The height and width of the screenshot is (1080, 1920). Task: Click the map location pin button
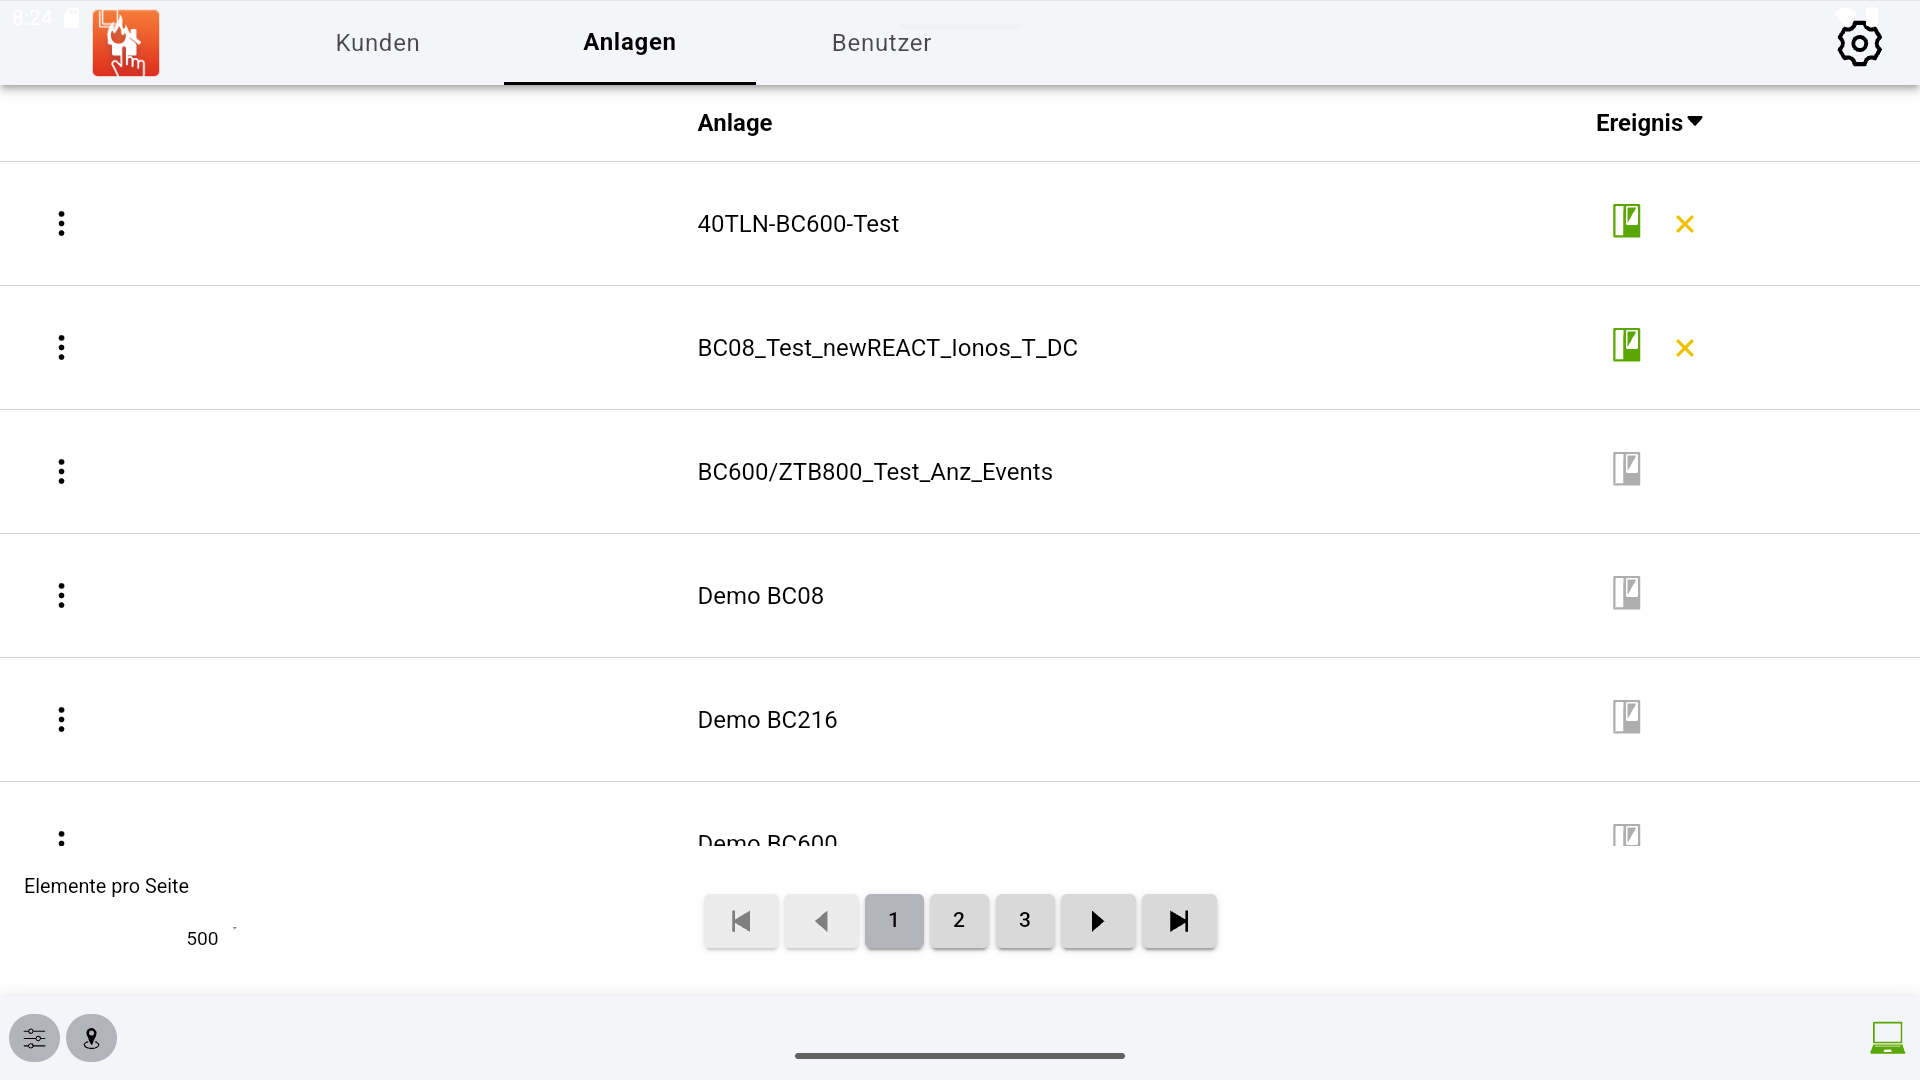92,1038
